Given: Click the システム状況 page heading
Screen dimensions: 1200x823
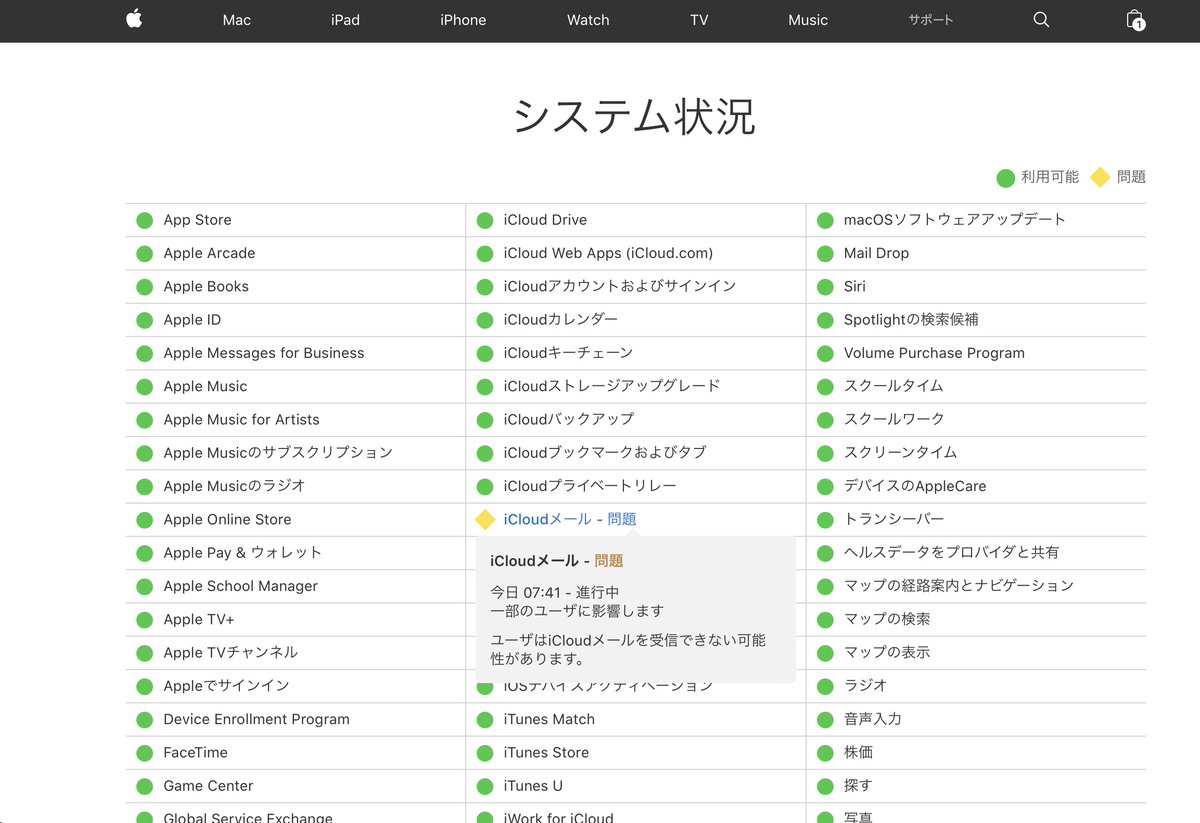Looking at the screenshot, I should (634, 117).
